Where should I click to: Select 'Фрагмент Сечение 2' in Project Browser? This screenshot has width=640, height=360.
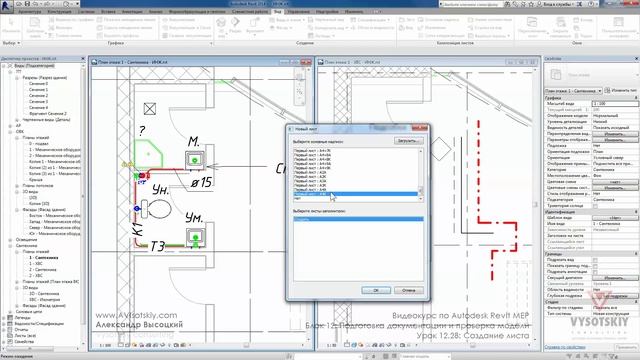click(x=48, y=113)
